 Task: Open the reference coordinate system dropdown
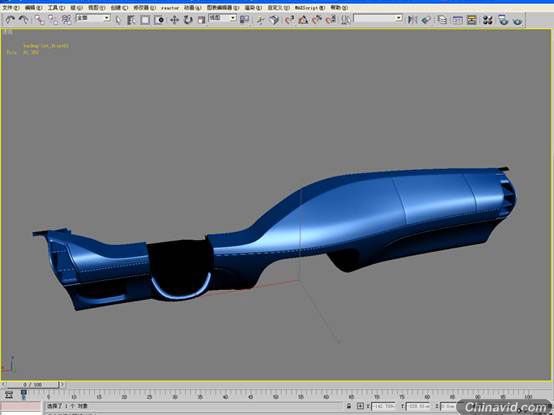(x=222, y=18)
